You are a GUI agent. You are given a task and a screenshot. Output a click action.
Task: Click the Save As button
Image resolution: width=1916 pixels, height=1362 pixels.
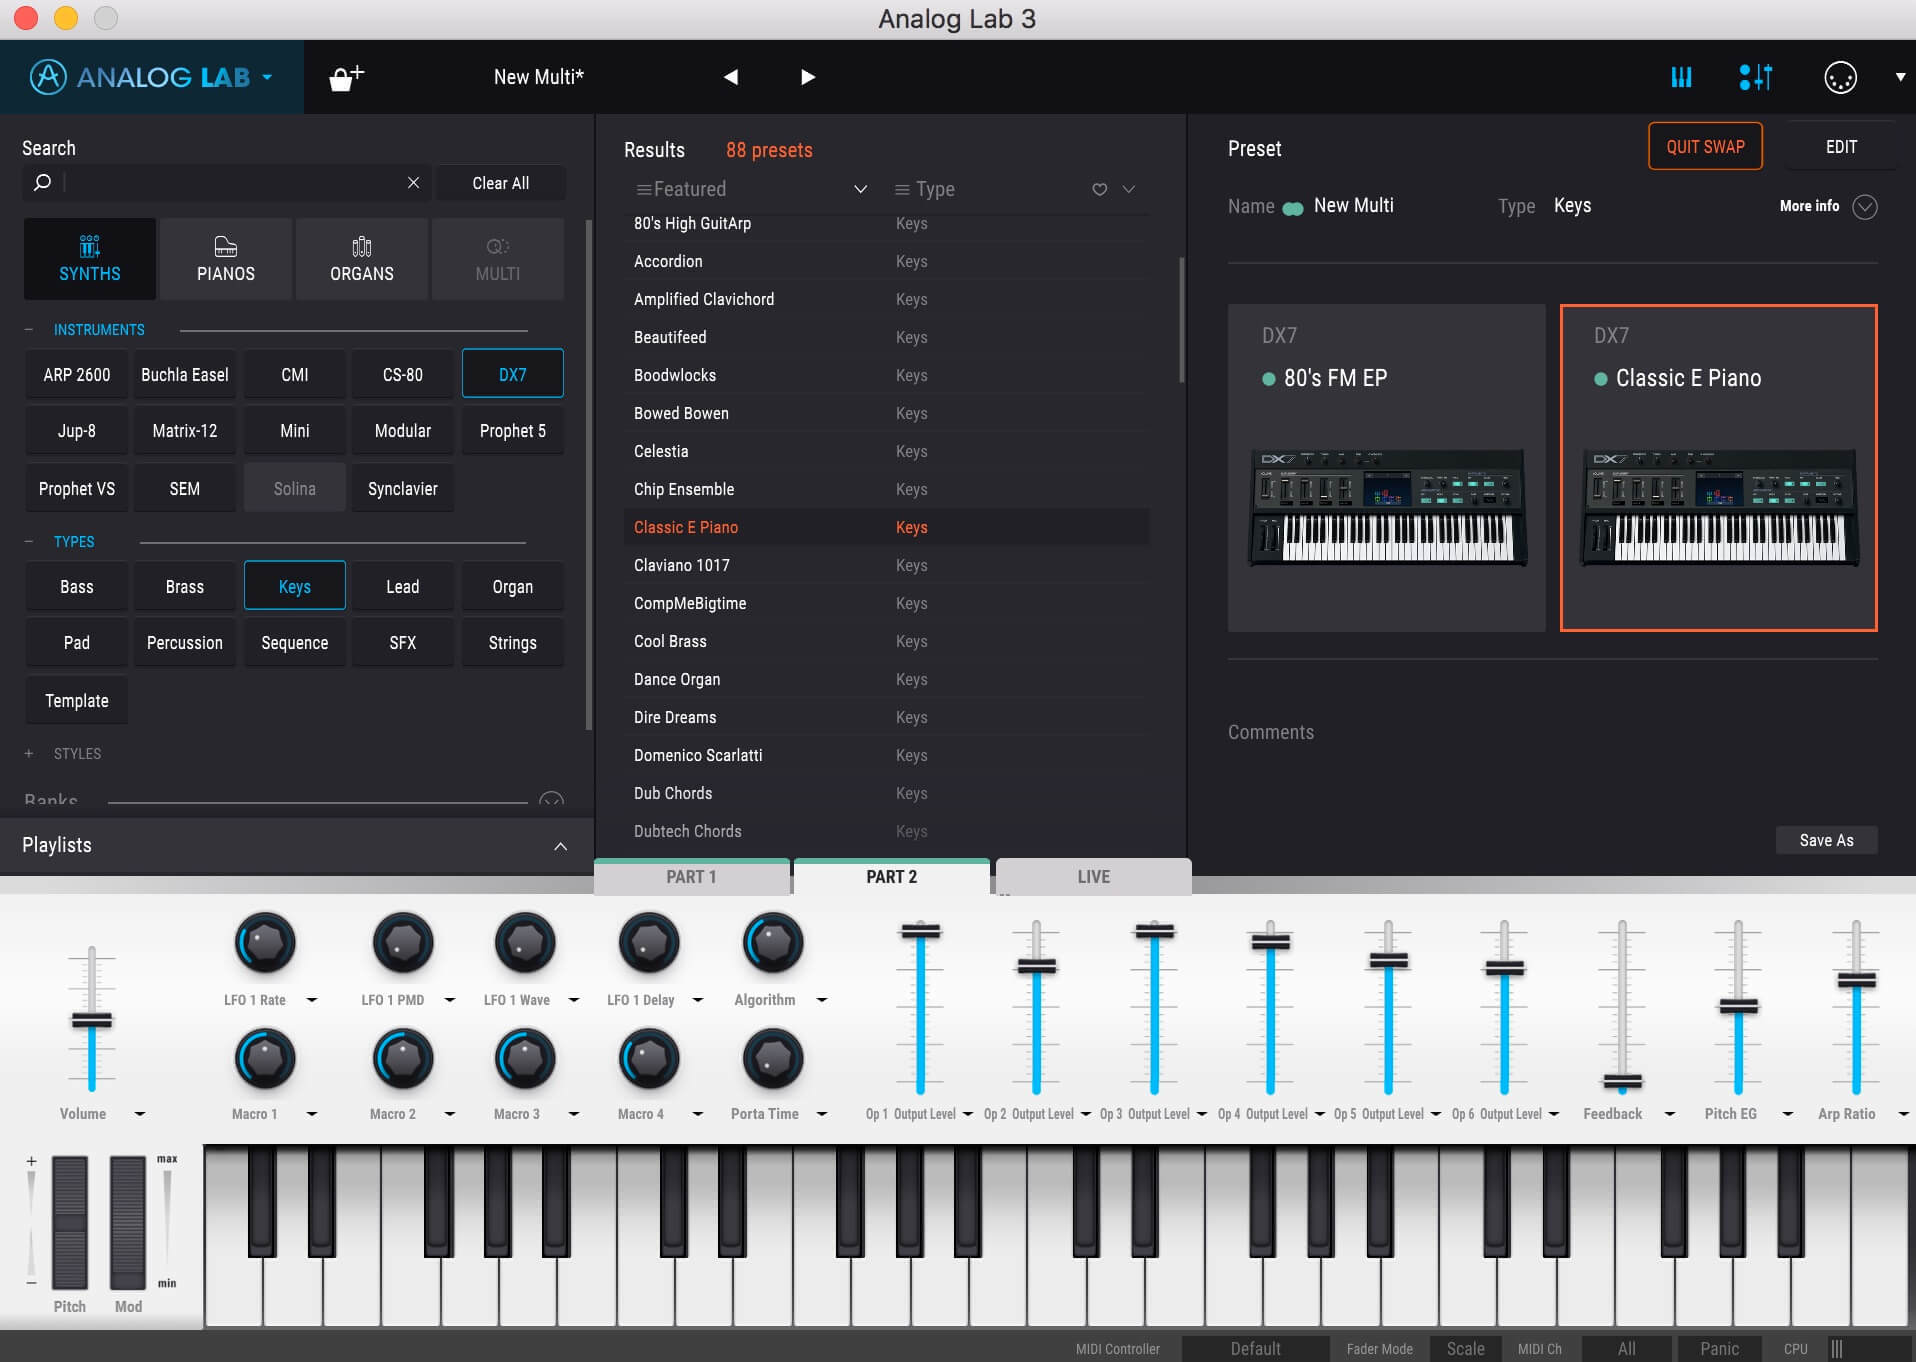tap(1826, 840)
